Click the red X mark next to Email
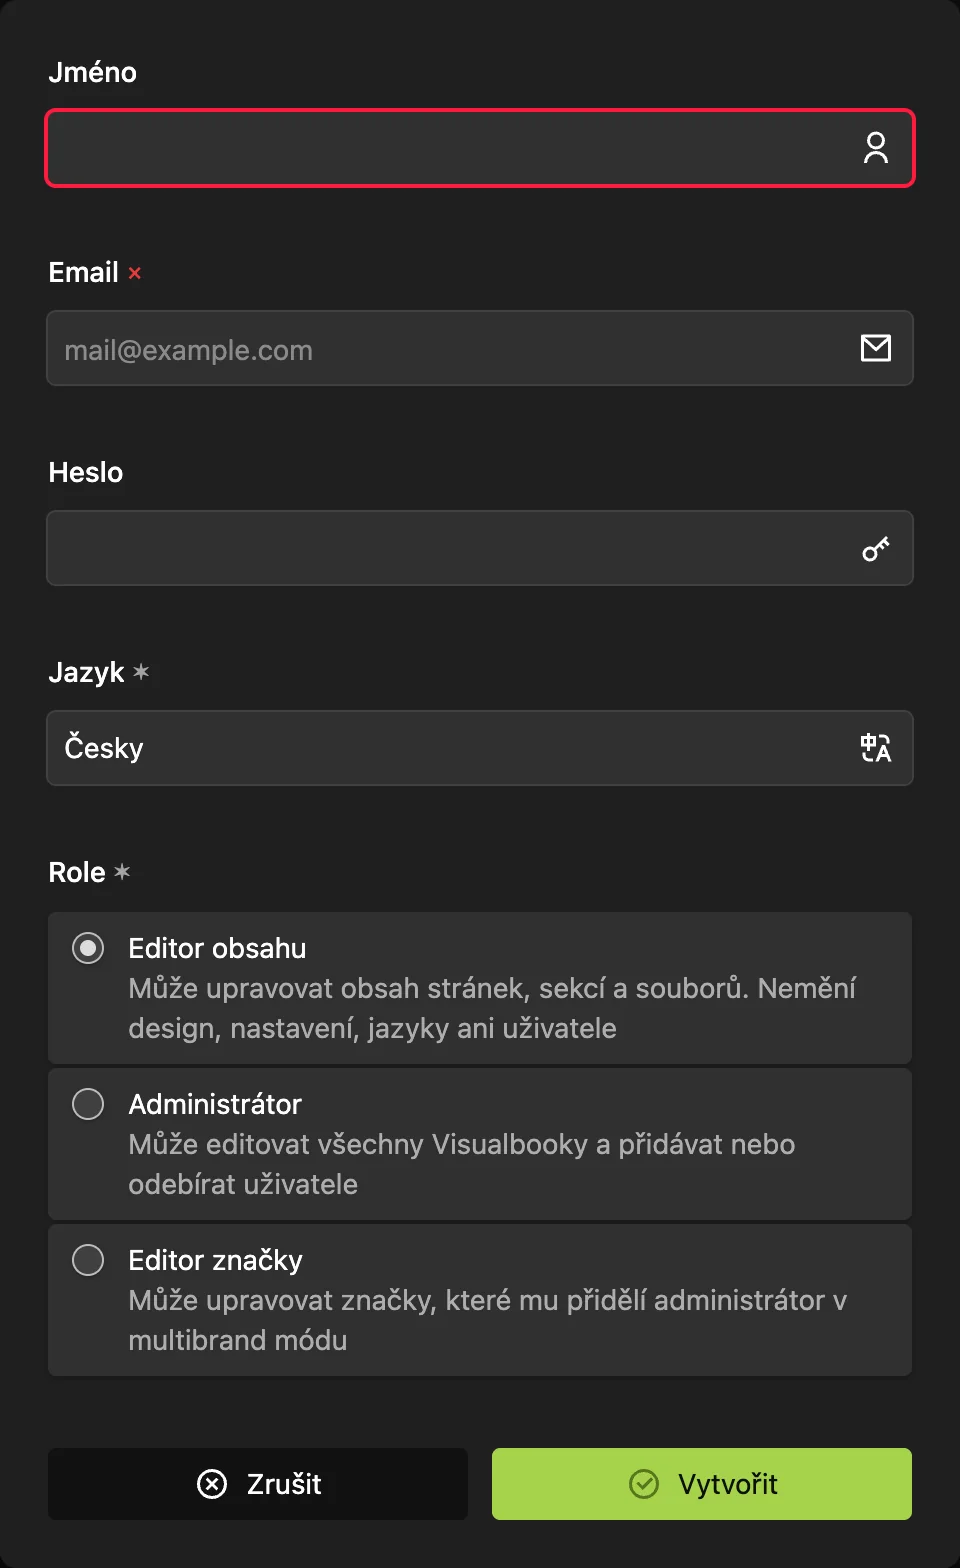Viewport: 960px width, 1568px height. [x=135, y=273]
